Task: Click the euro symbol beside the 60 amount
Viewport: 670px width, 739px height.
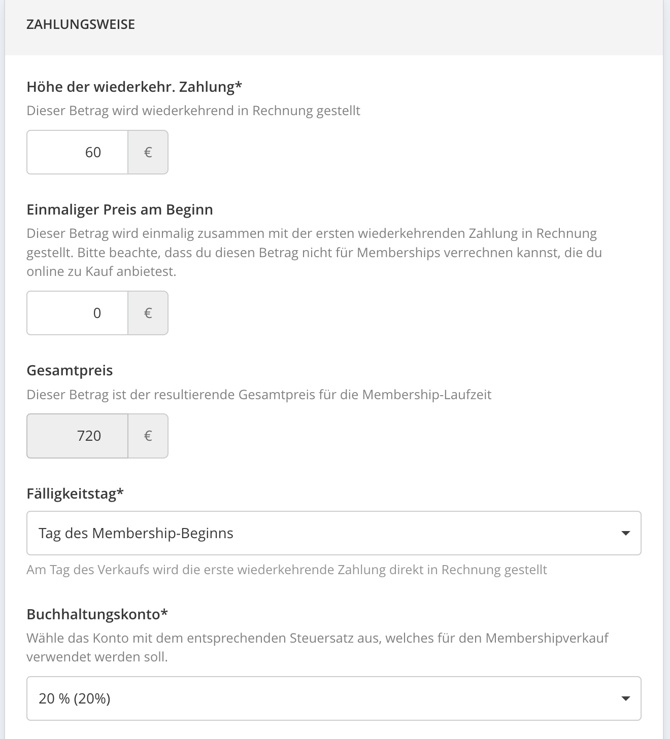Action: click(x=148, y=152)
